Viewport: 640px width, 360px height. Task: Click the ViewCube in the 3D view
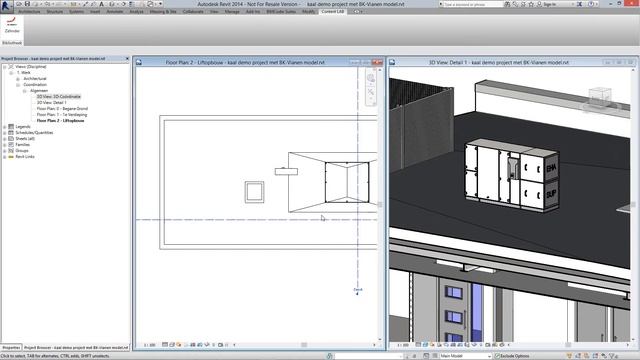(600, 98)
